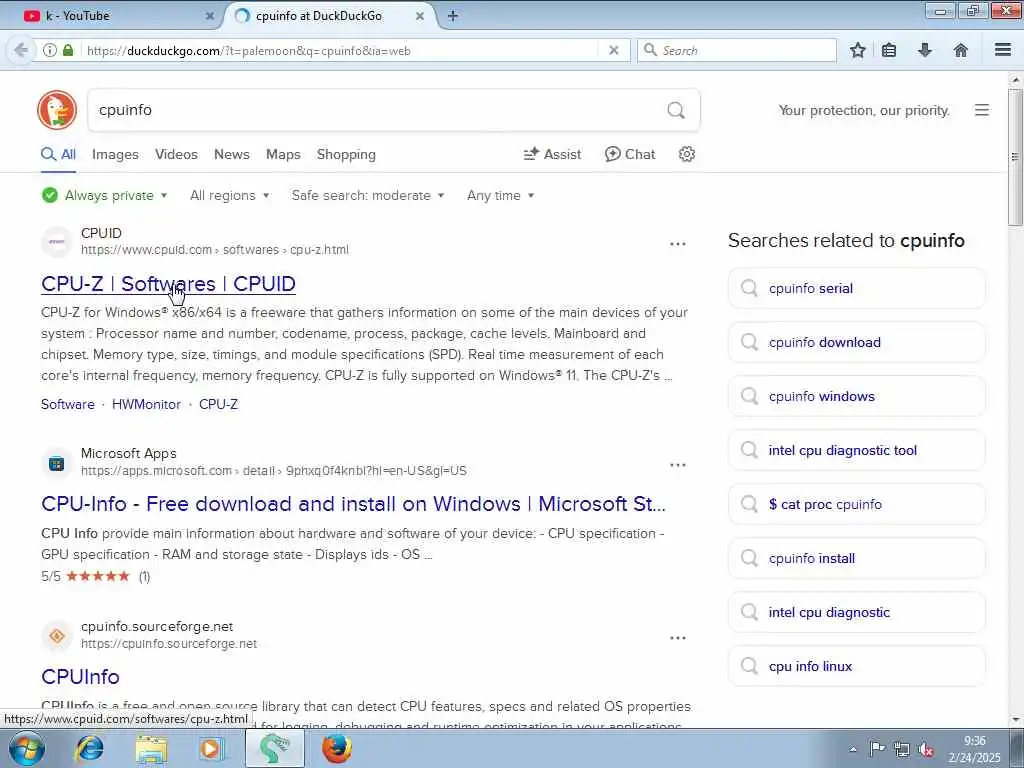
Task: Close the cpuinfo at DuckDuckGo tab
Action: (x=420, y=16)
